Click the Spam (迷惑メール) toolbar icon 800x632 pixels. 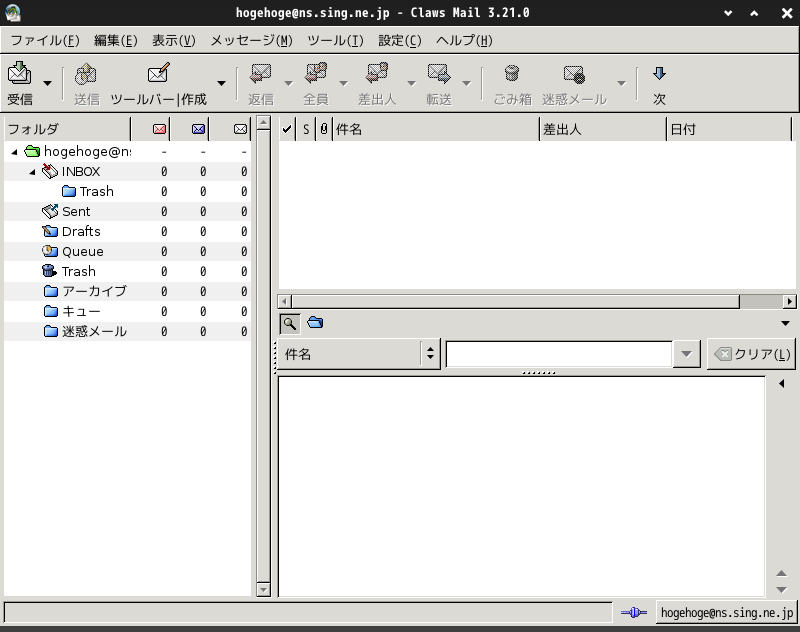574,74
